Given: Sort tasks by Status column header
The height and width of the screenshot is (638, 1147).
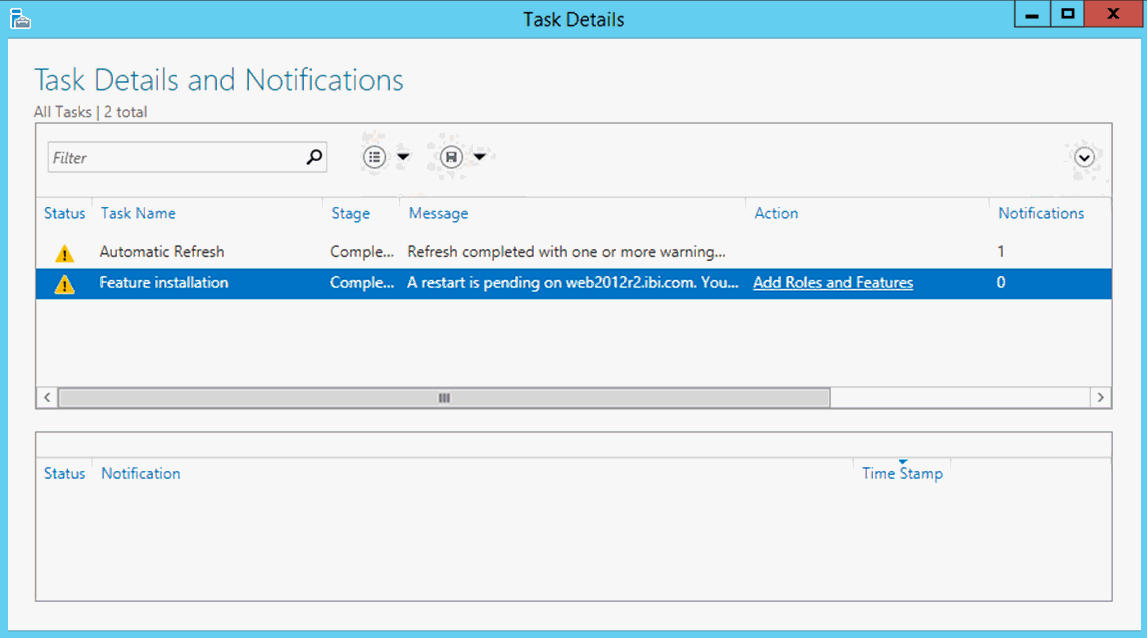Looking at the screenshot, I should click(x=64, y=213).
